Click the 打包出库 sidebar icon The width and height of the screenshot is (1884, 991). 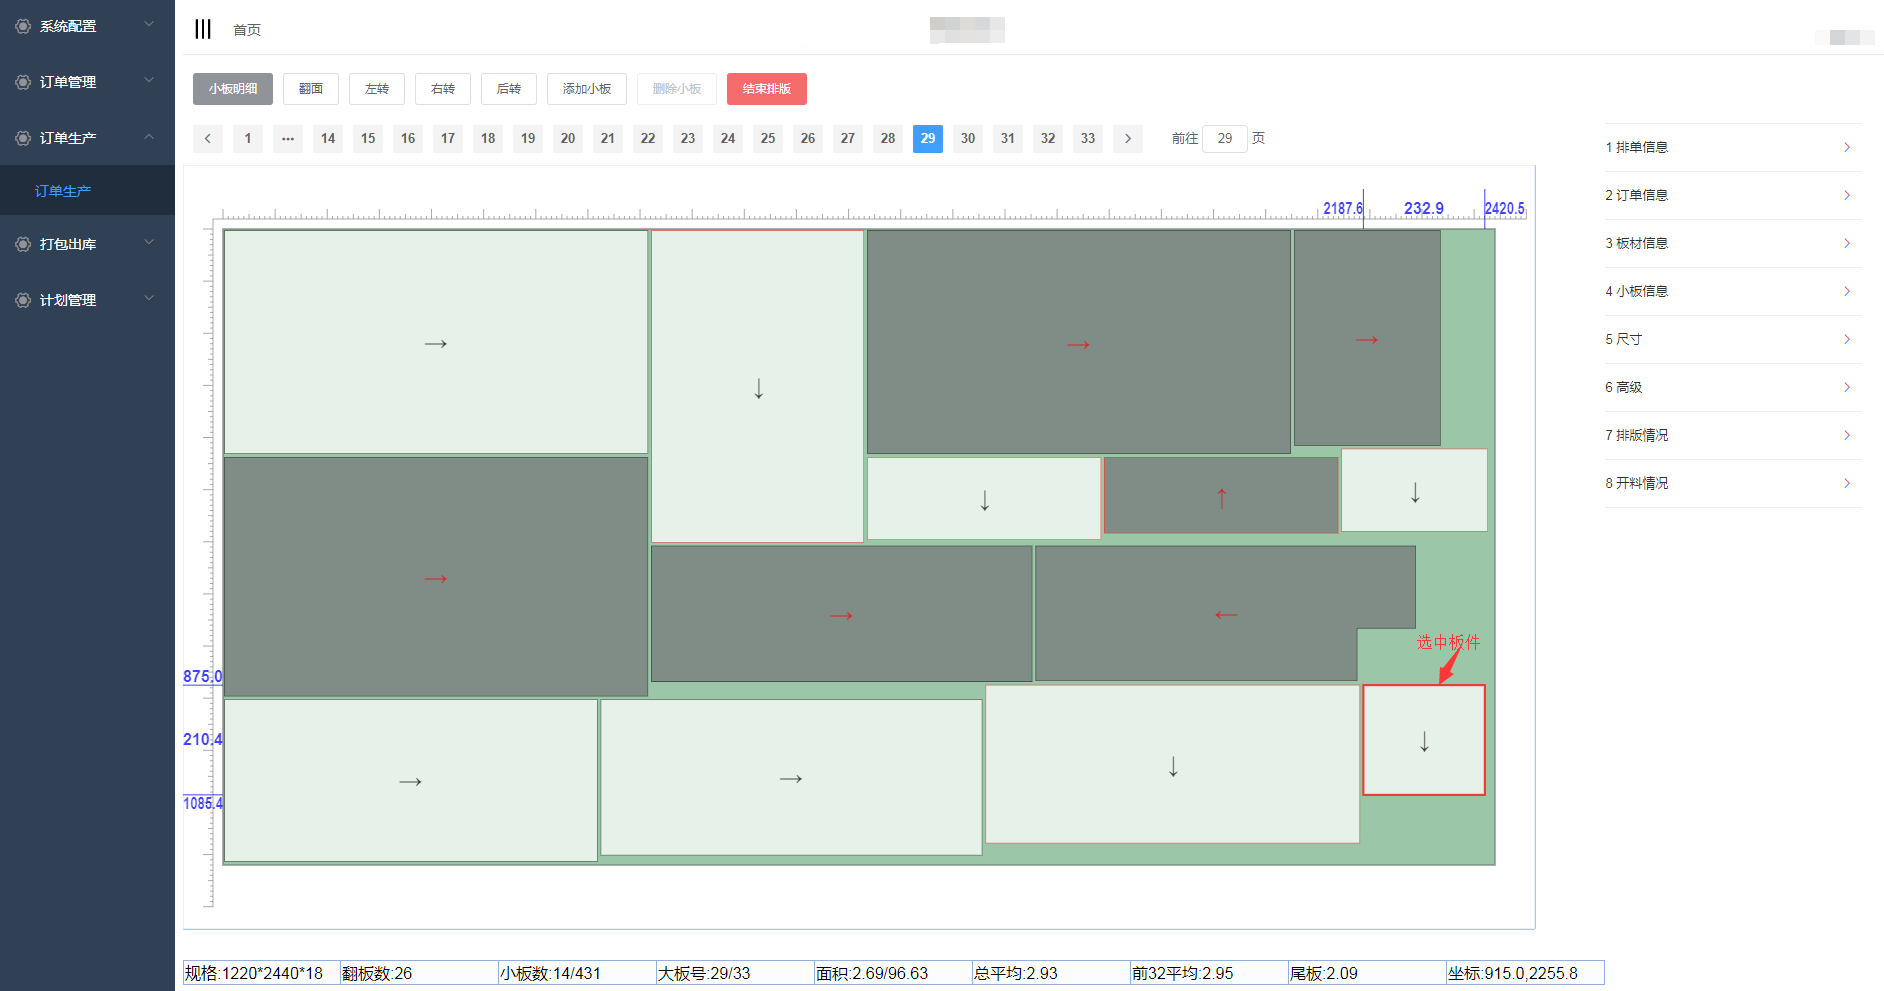click(23, 244)
